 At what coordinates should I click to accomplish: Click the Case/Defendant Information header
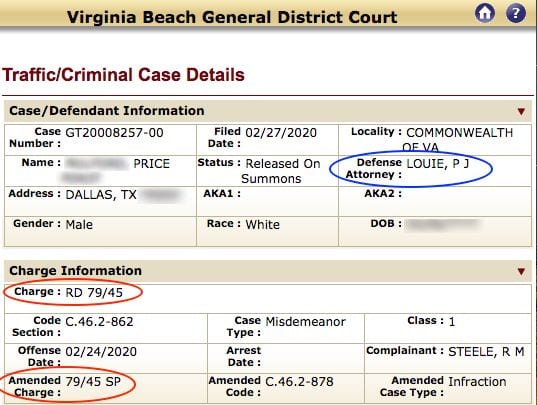107,111
